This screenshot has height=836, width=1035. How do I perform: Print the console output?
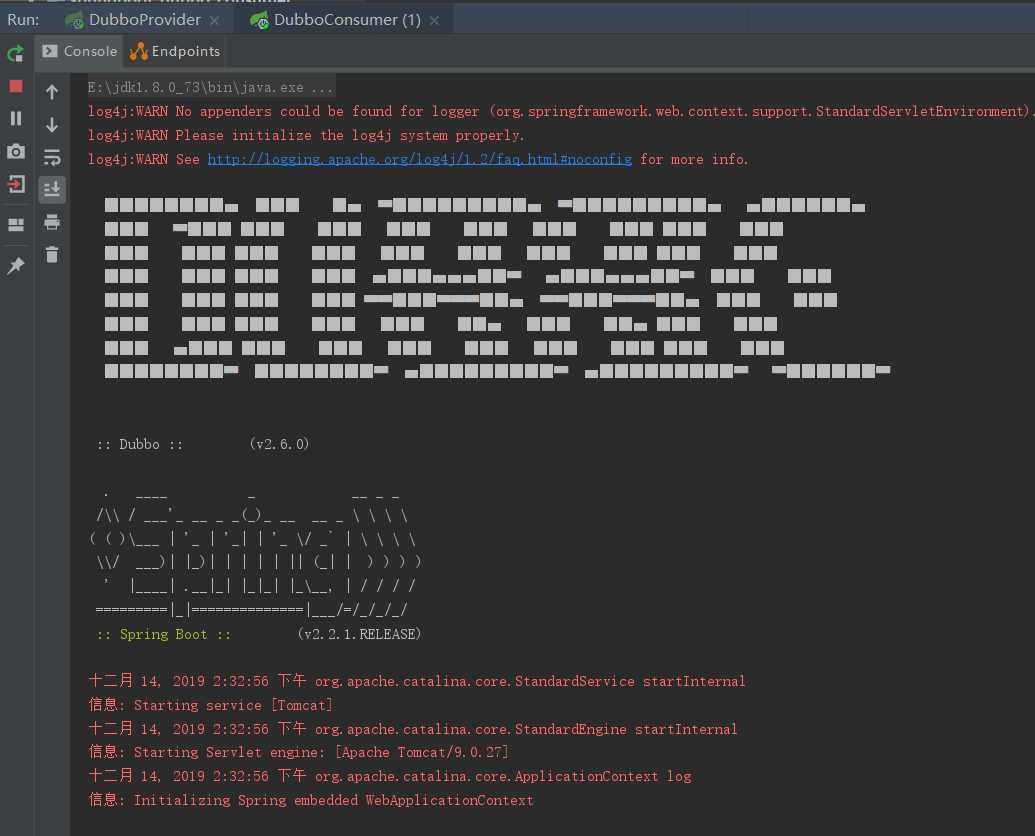51,222
